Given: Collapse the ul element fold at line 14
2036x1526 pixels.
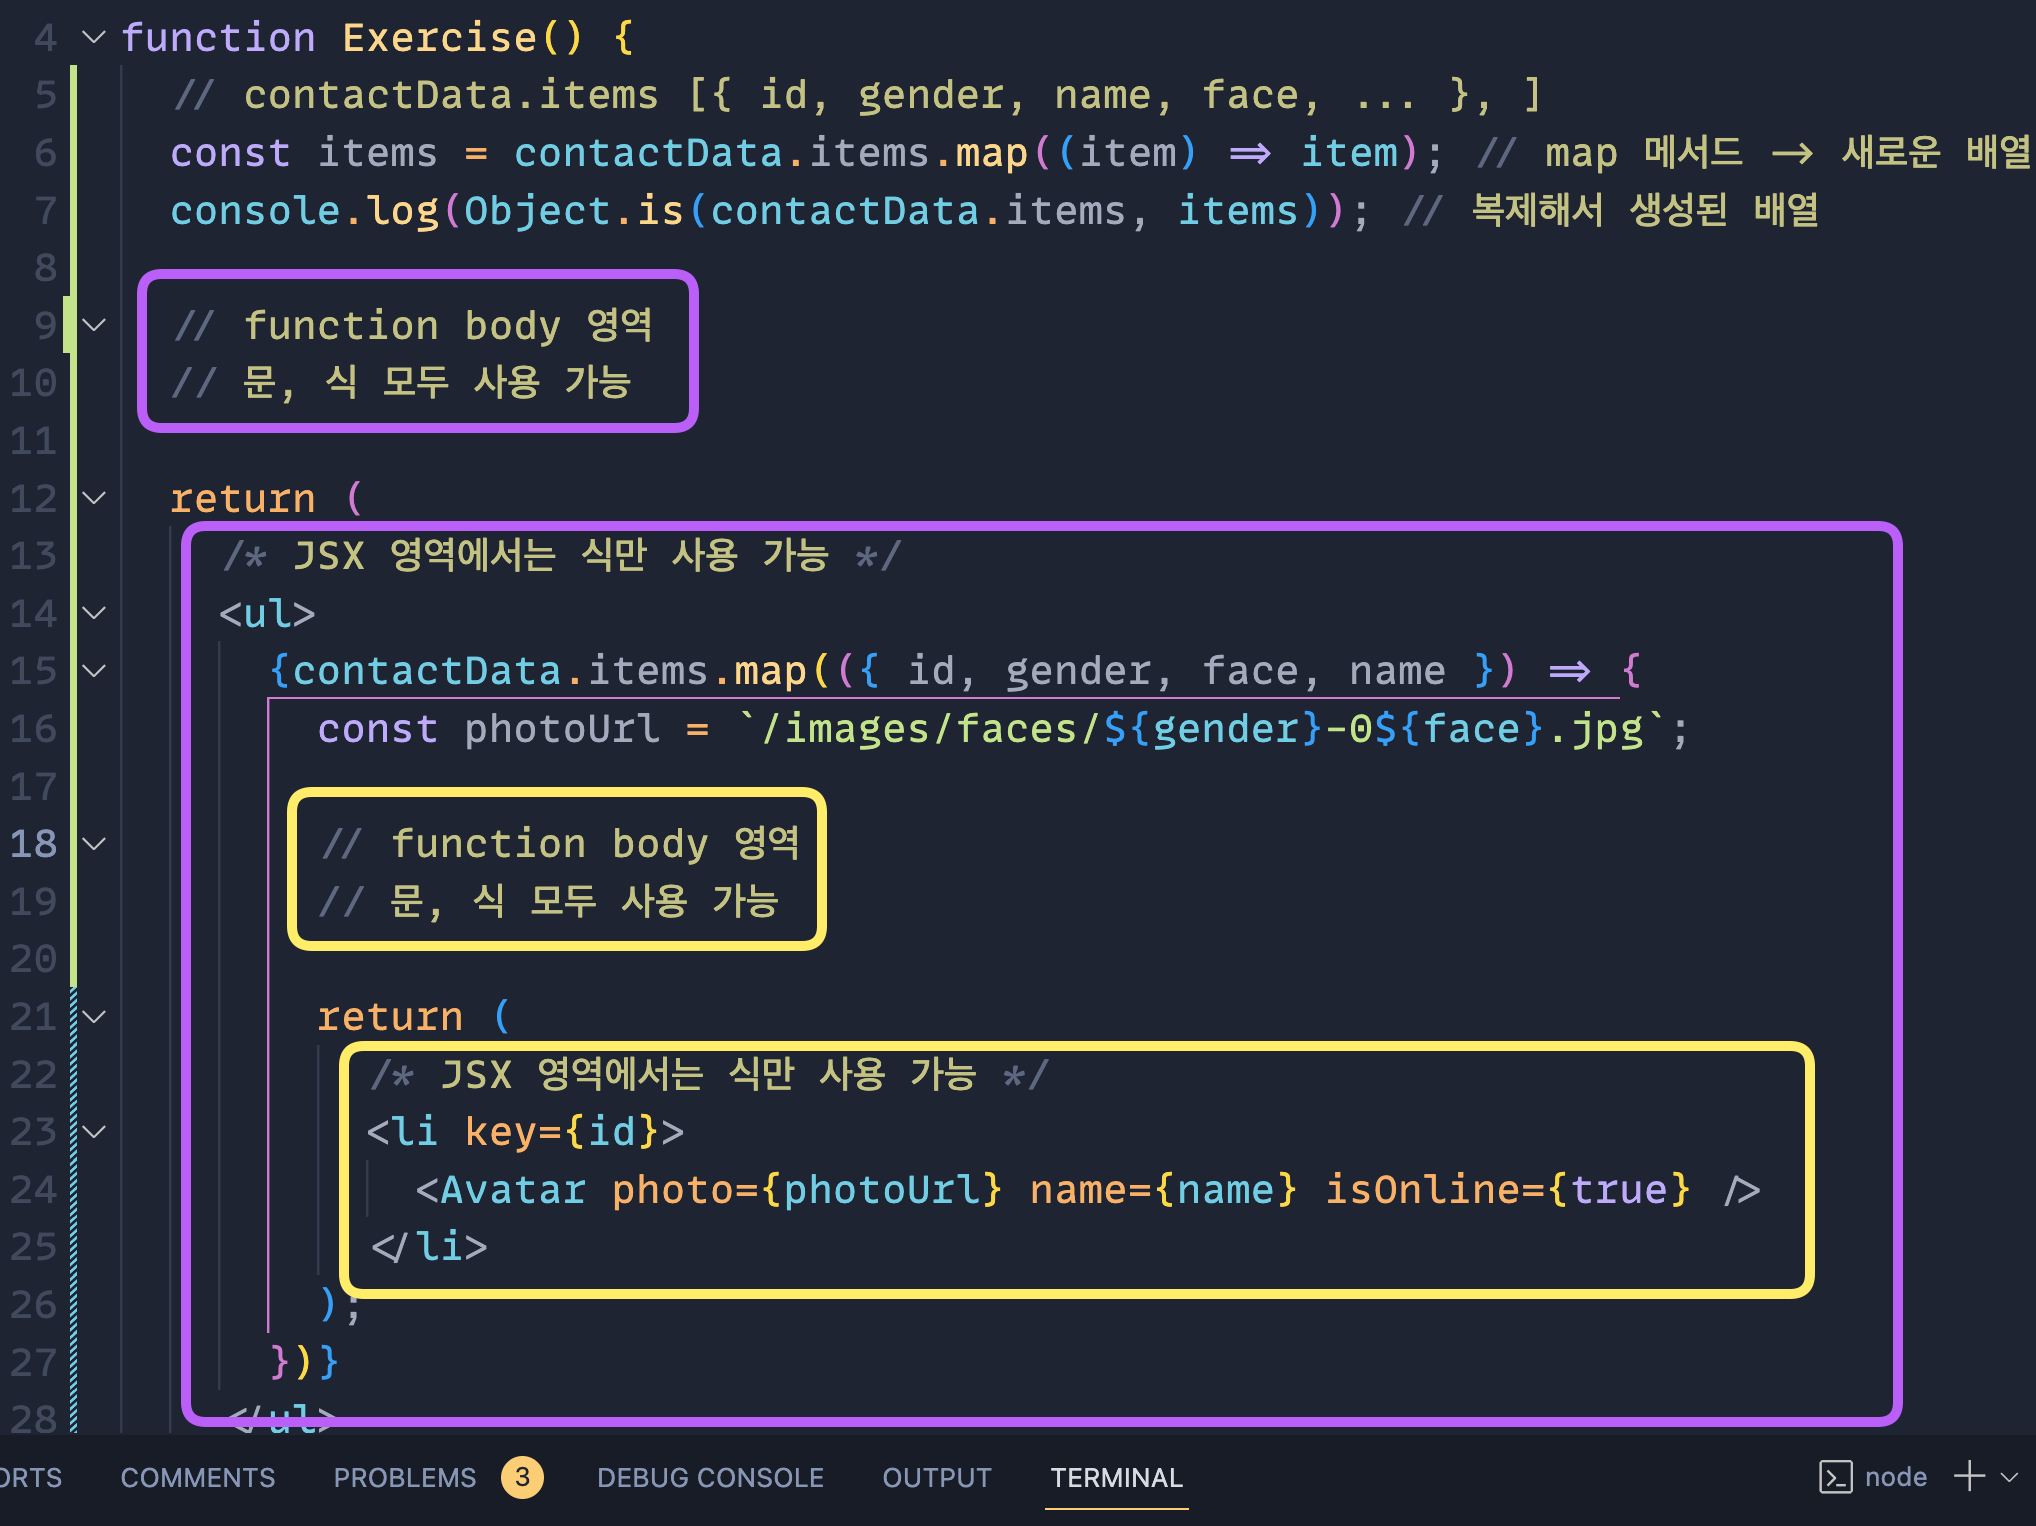Looking at the screenshot, I should (93, 613).
